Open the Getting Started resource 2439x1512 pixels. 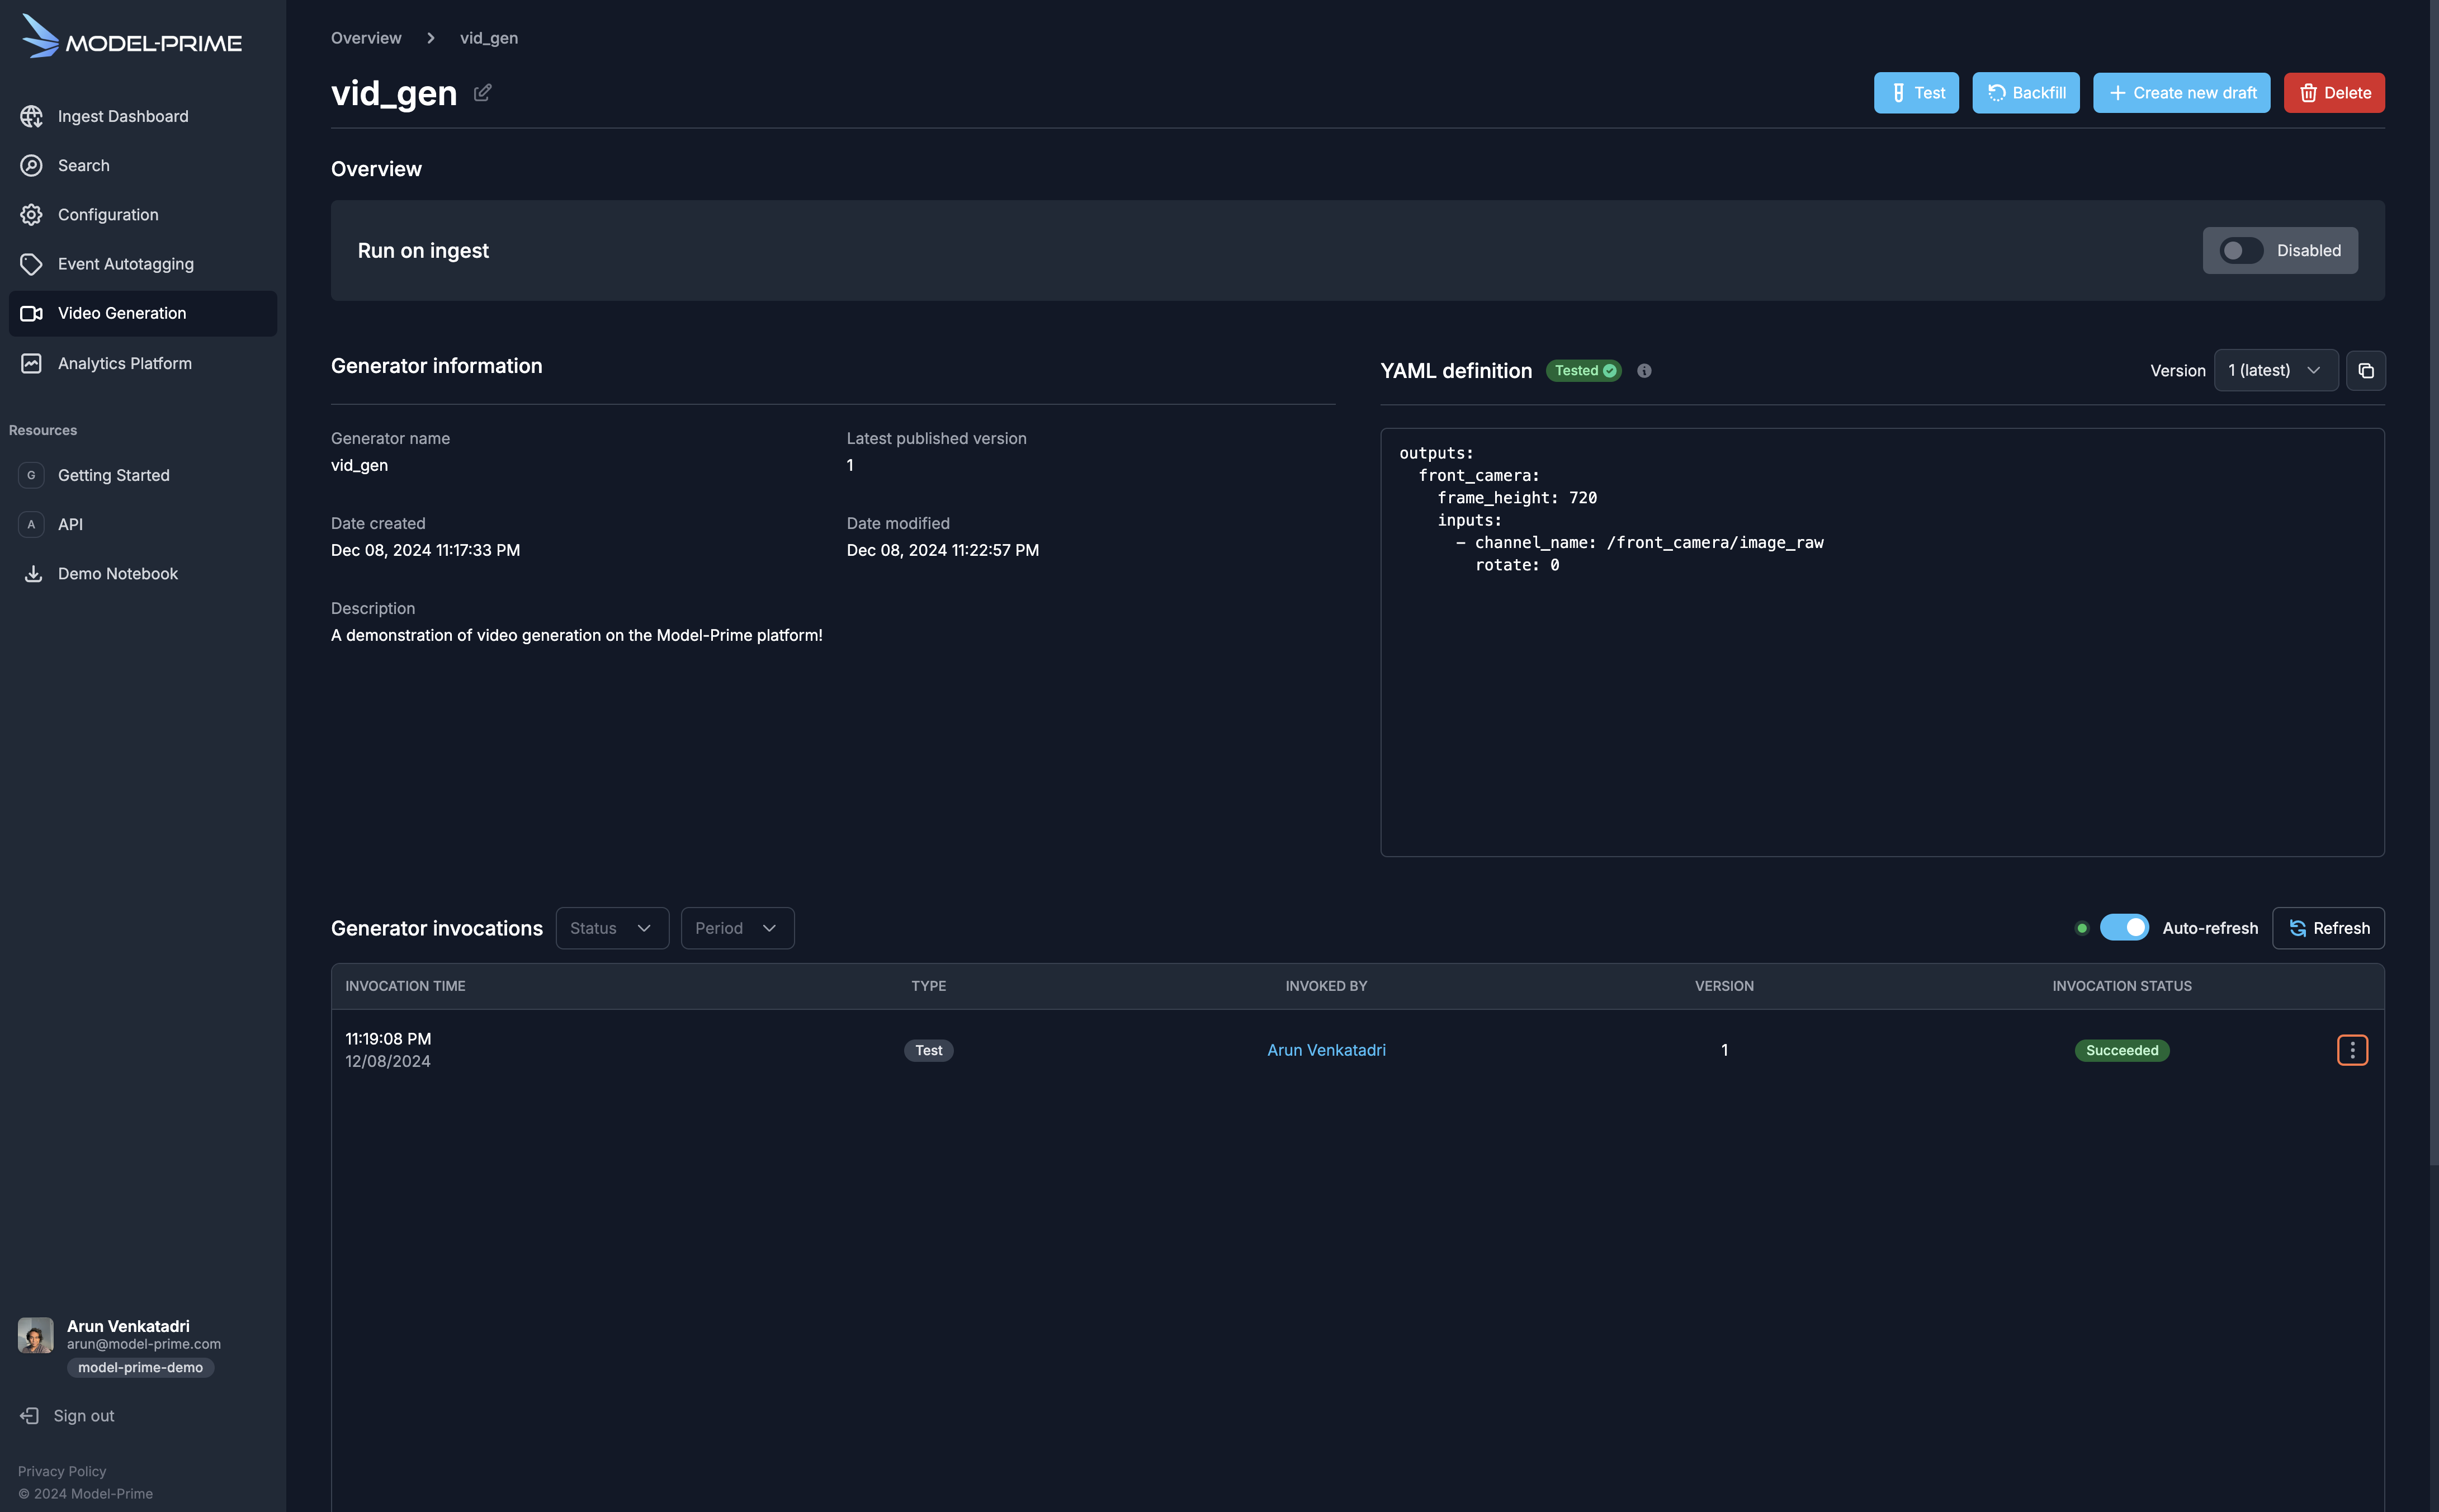coord(143,475)
